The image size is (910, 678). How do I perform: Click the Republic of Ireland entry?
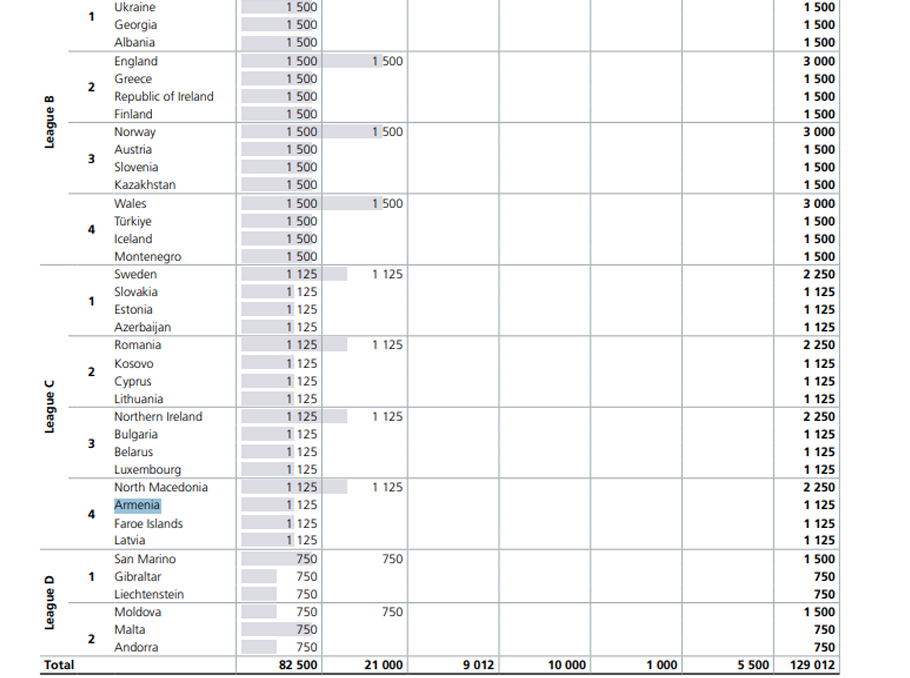(163, 97)
